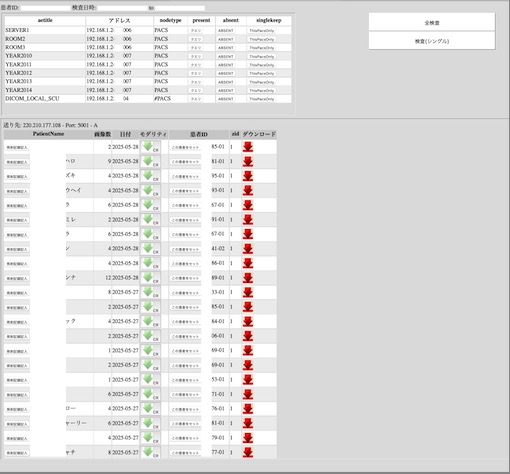The height and width of the screenshot is (474, 510).
Task: Click red download arrow for patient ID 33-01
Action: click(x=248, y=292)
